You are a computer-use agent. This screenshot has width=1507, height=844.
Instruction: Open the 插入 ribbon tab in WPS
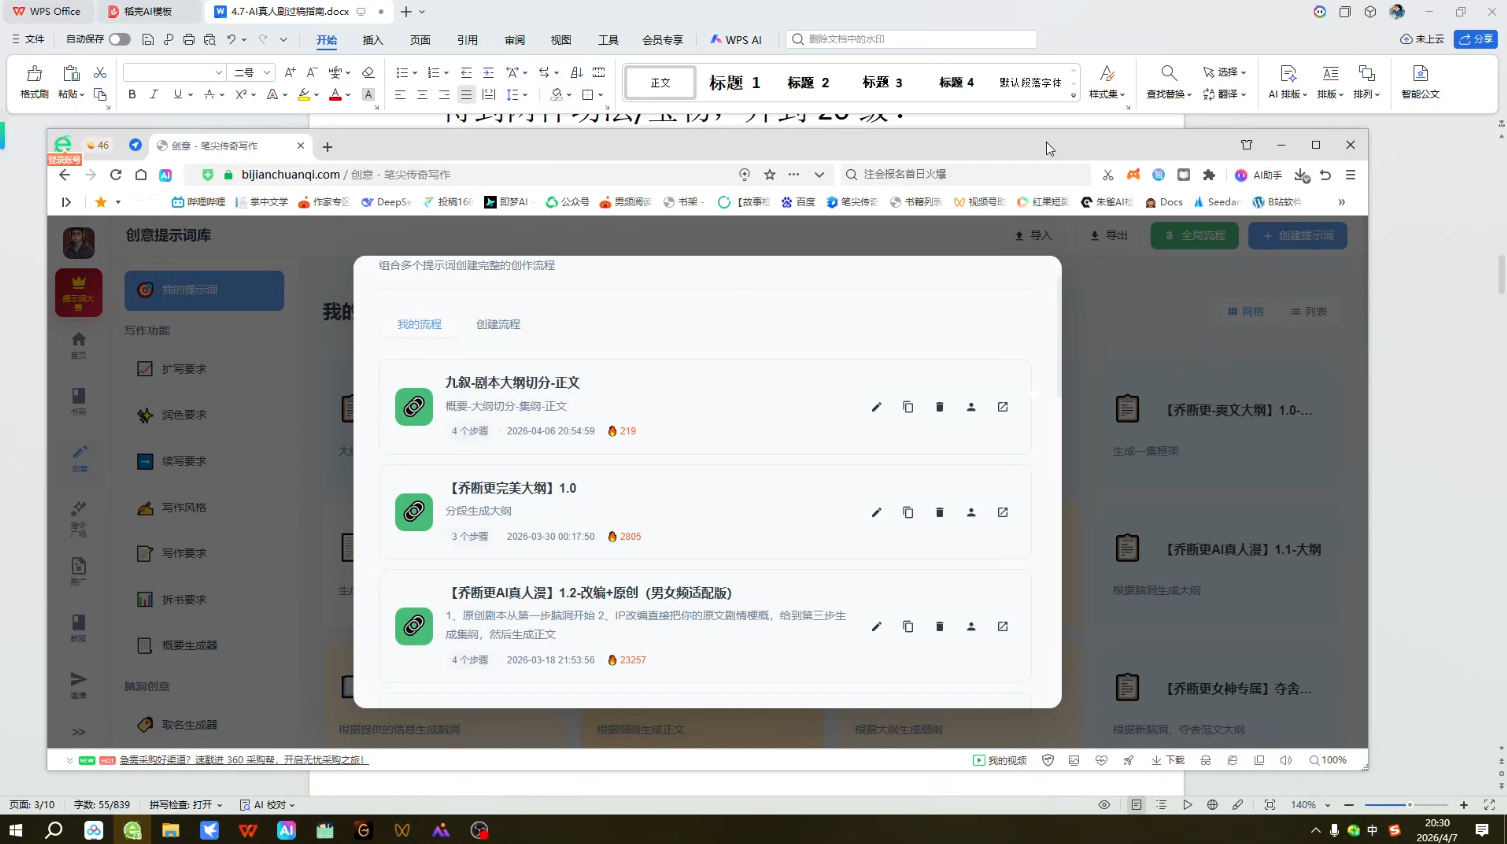coord(371,39)
